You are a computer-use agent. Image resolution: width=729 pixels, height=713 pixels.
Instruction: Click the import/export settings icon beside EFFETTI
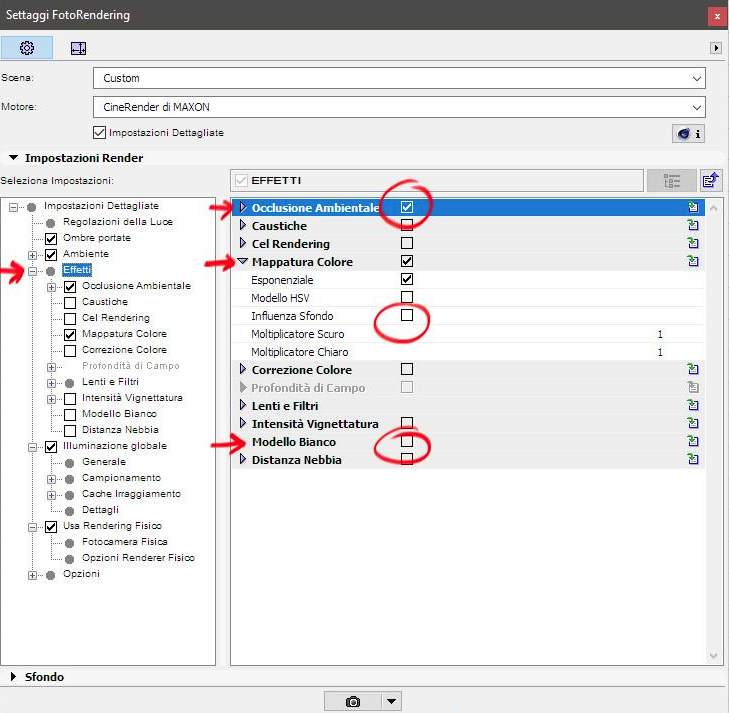pyautogui.click(x=710, y=181)
